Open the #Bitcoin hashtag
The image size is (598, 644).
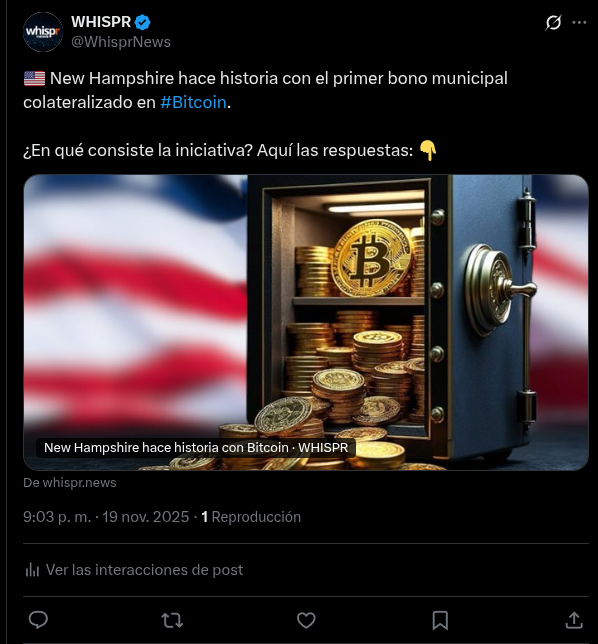(193, 102)
